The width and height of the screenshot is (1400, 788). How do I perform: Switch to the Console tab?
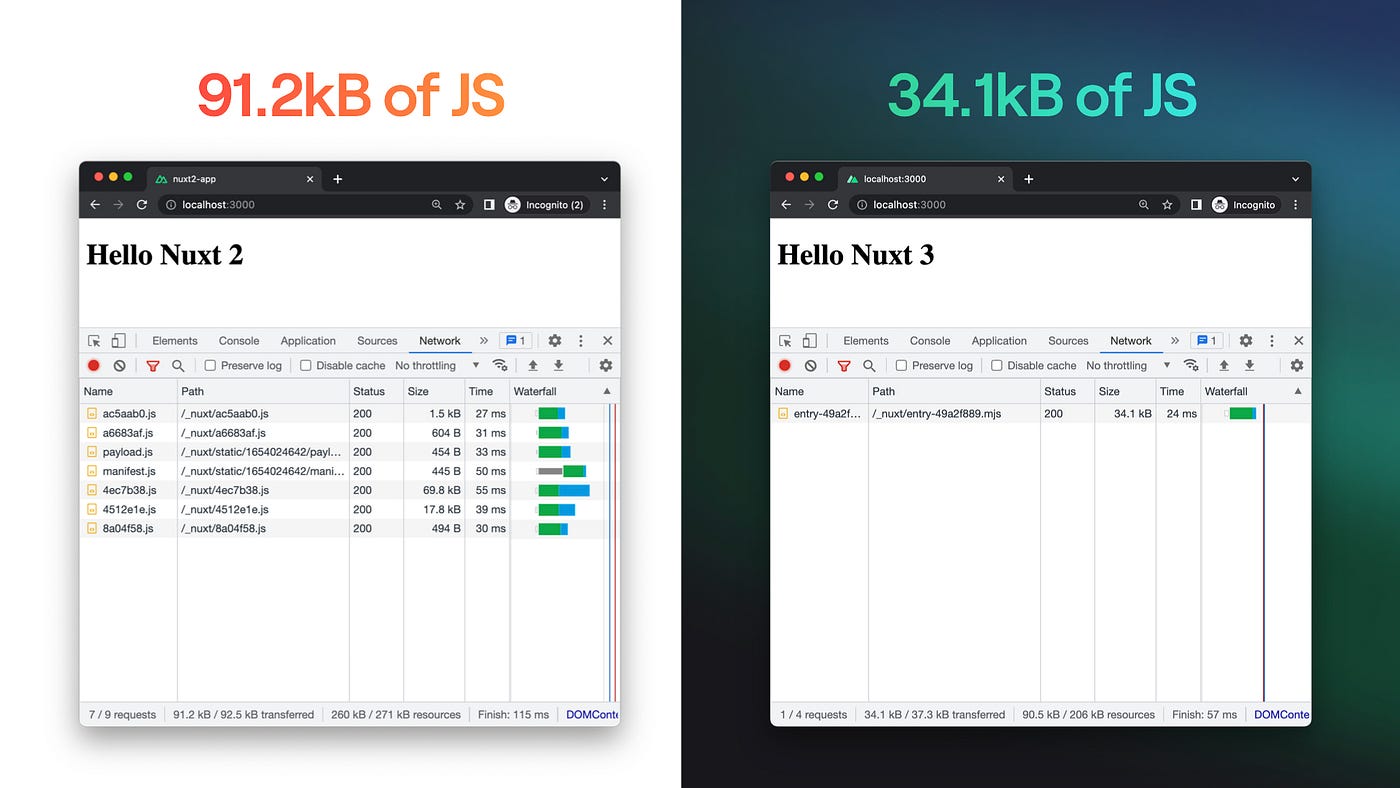[238, 340]
